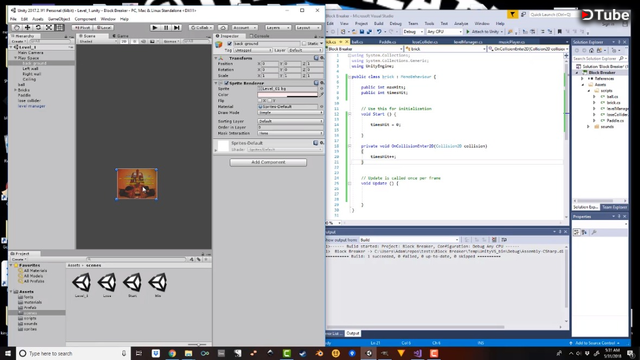Expand sounds folder in Solution Explorer

pyautogui.click(x=588, y=127)
